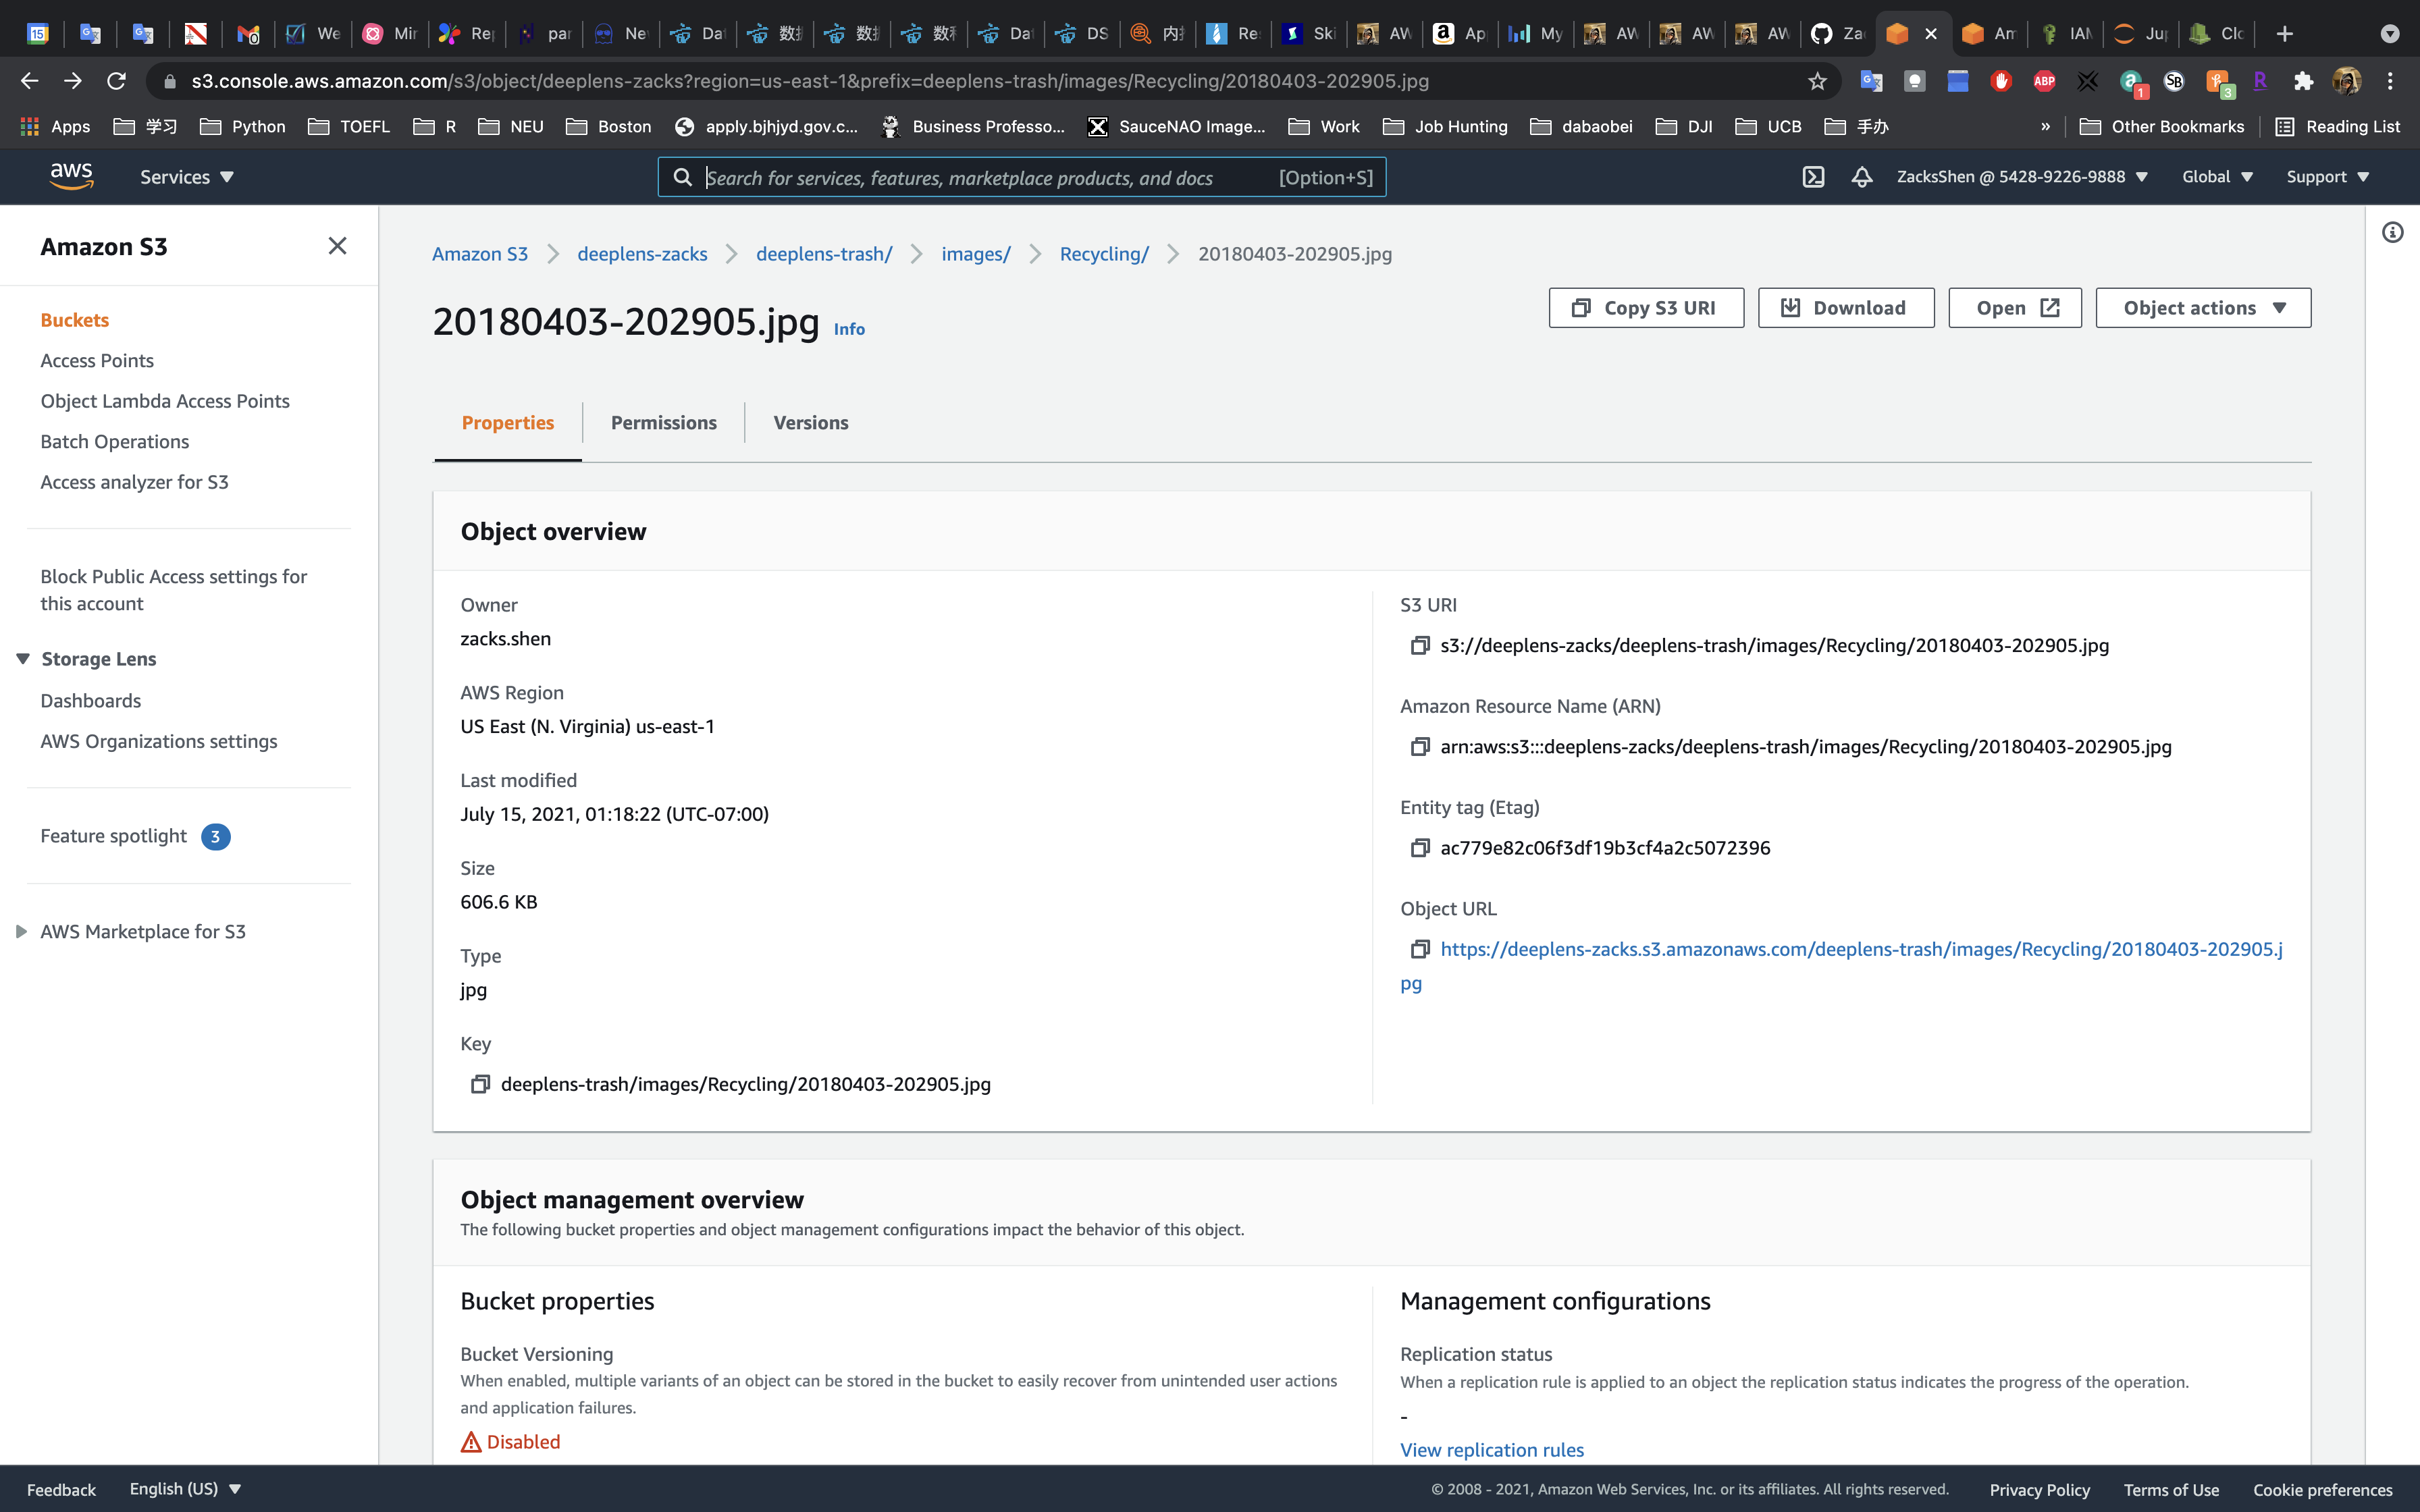Screen dimensions: 2420x1512
Task: Bookmark this page with the star icon
Action: click(x=1817, y=81)
